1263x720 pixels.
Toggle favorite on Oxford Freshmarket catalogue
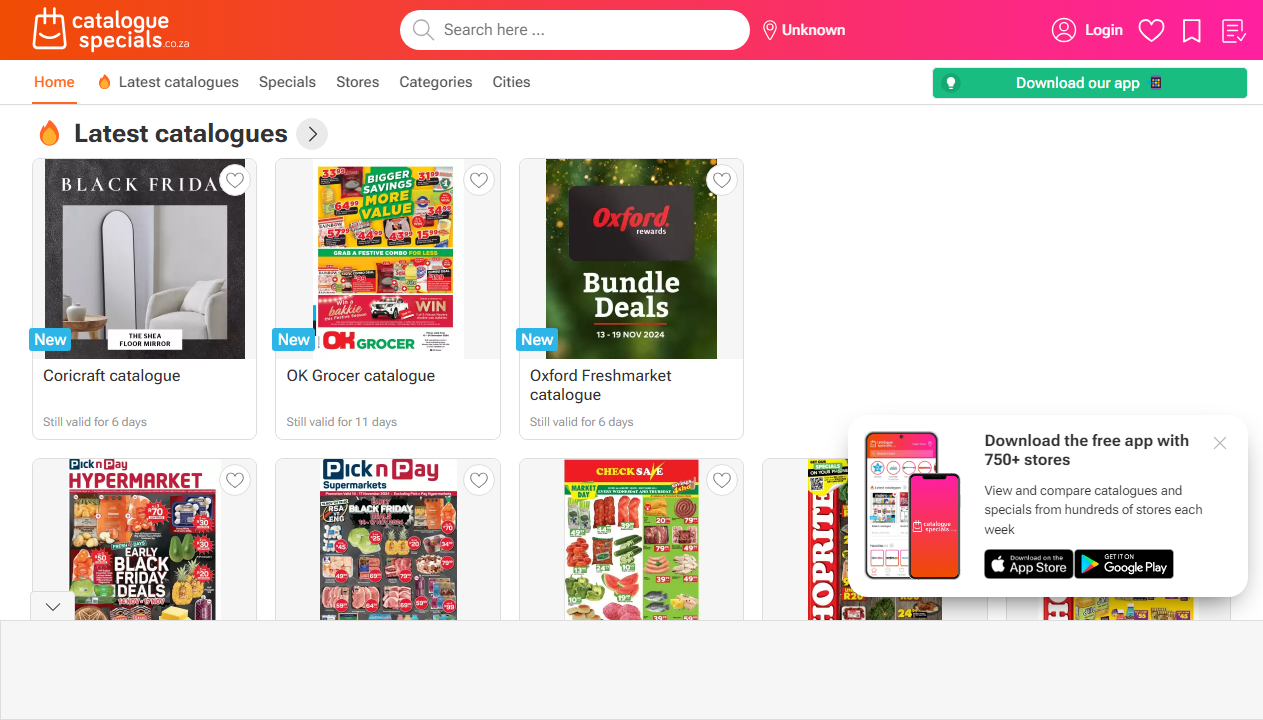click(x=722, y=180)
